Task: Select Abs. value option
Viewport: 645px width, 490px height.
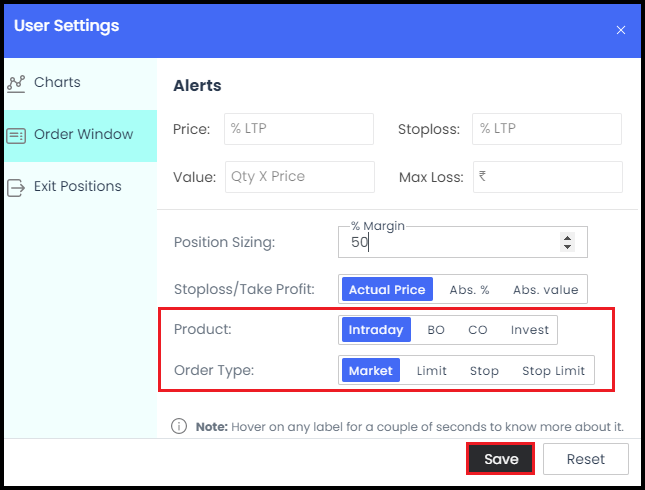Action: 545,290
